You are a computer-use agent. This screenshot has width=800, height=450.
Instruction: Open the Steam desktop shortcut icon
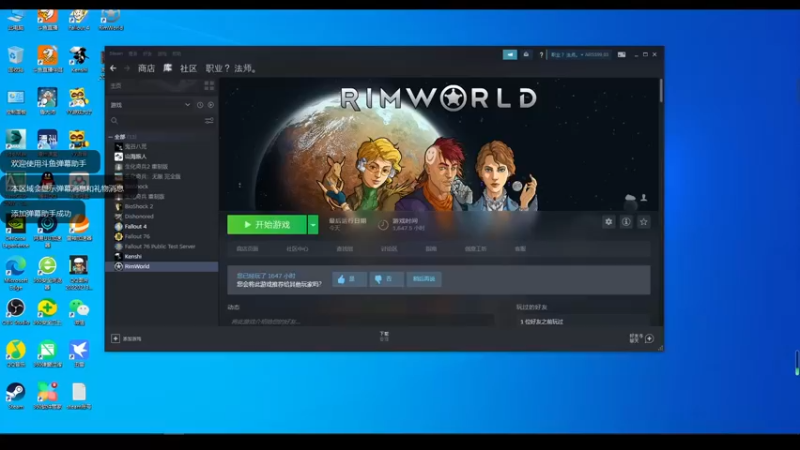(x=16, y=395)
